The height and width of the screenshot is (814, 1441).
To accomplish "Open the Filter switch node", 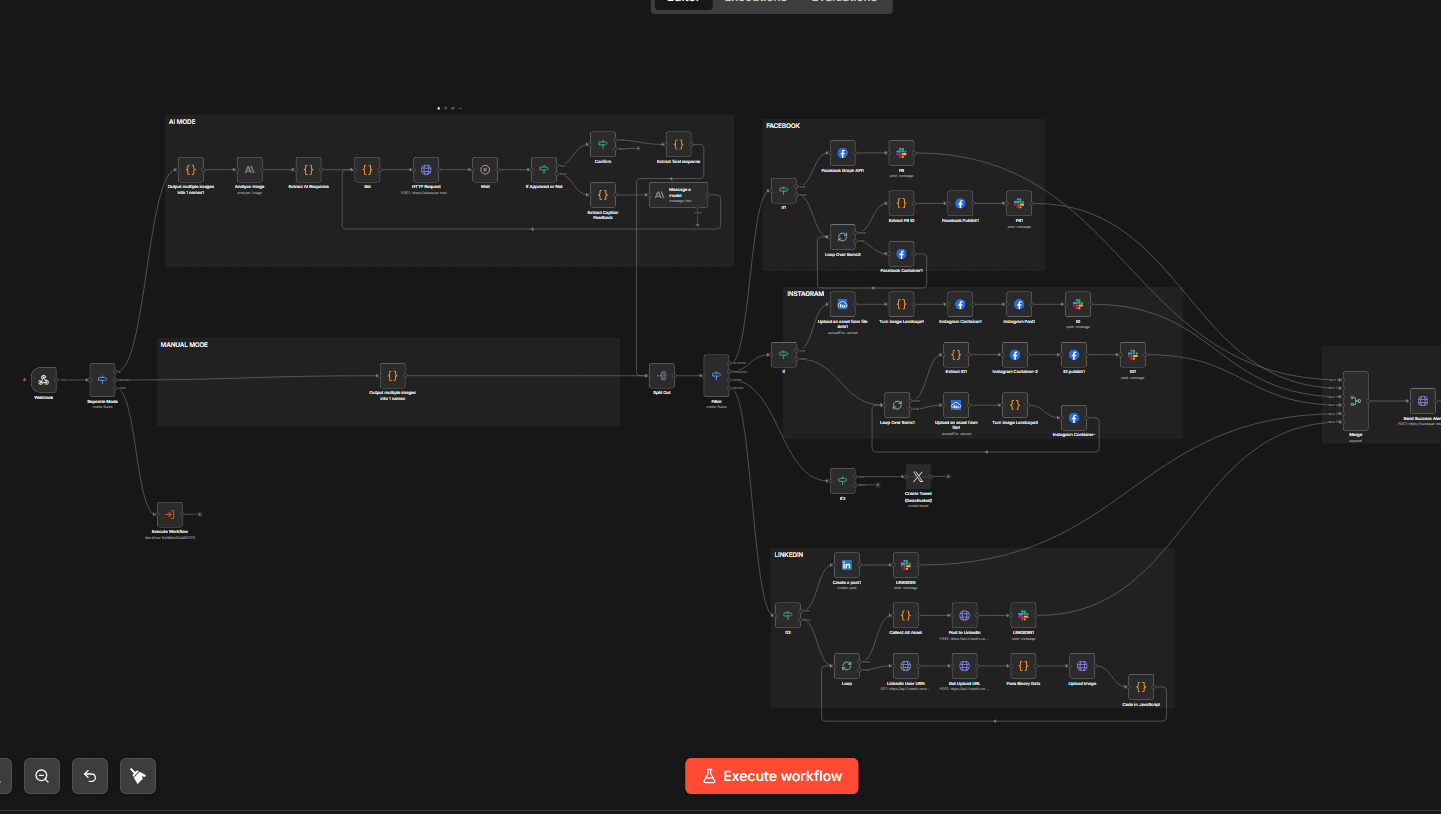I will 716,375.
